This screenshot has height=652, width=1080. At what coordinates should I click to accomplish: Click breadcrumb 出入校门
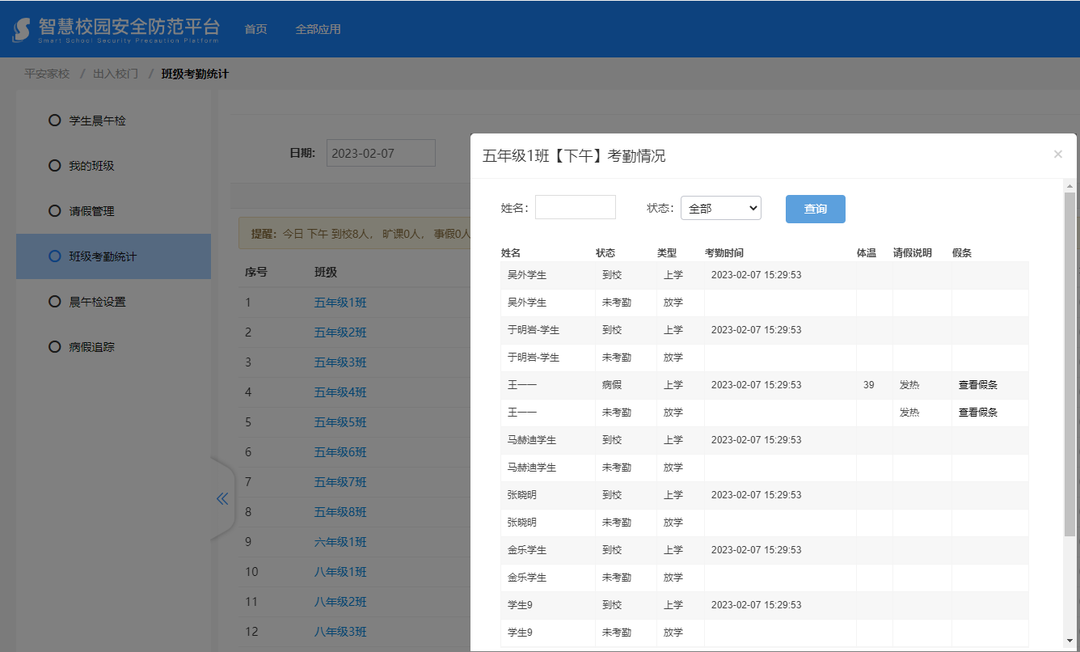tap(115, 74)
